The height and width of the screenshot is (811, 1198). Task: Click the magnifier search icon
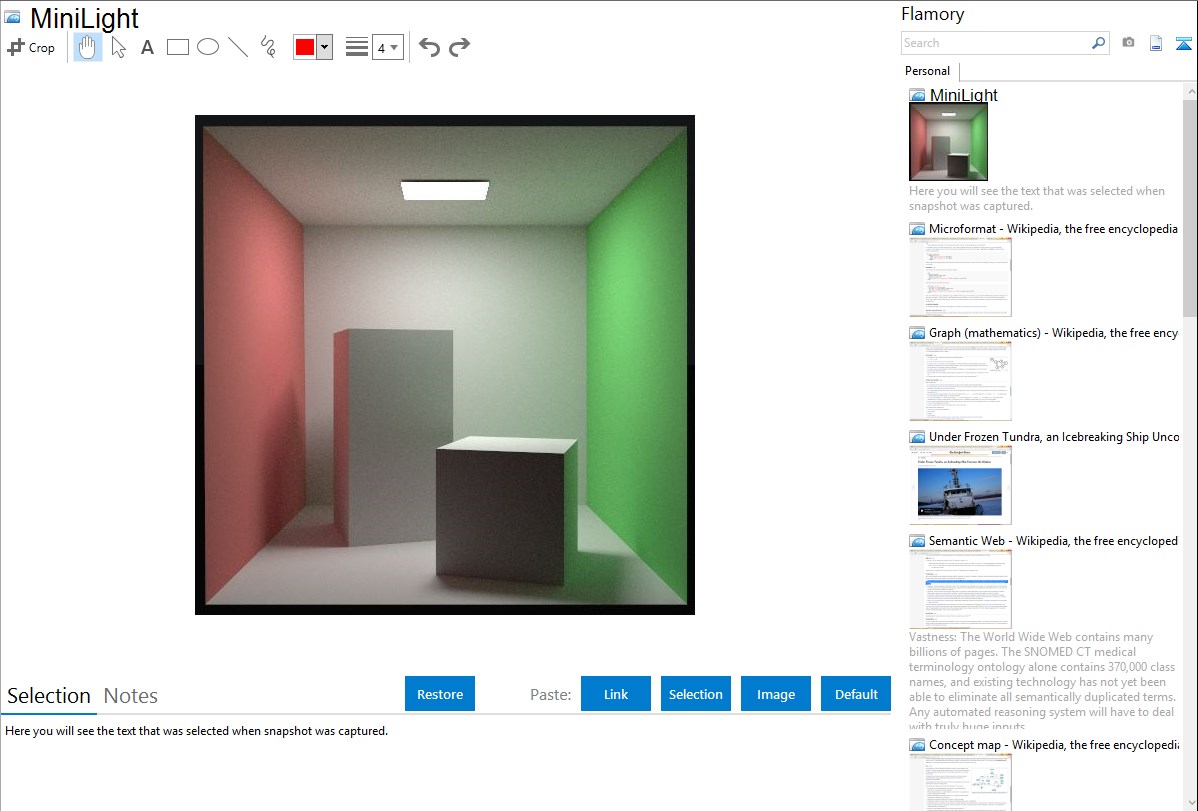pos(1098,43)
